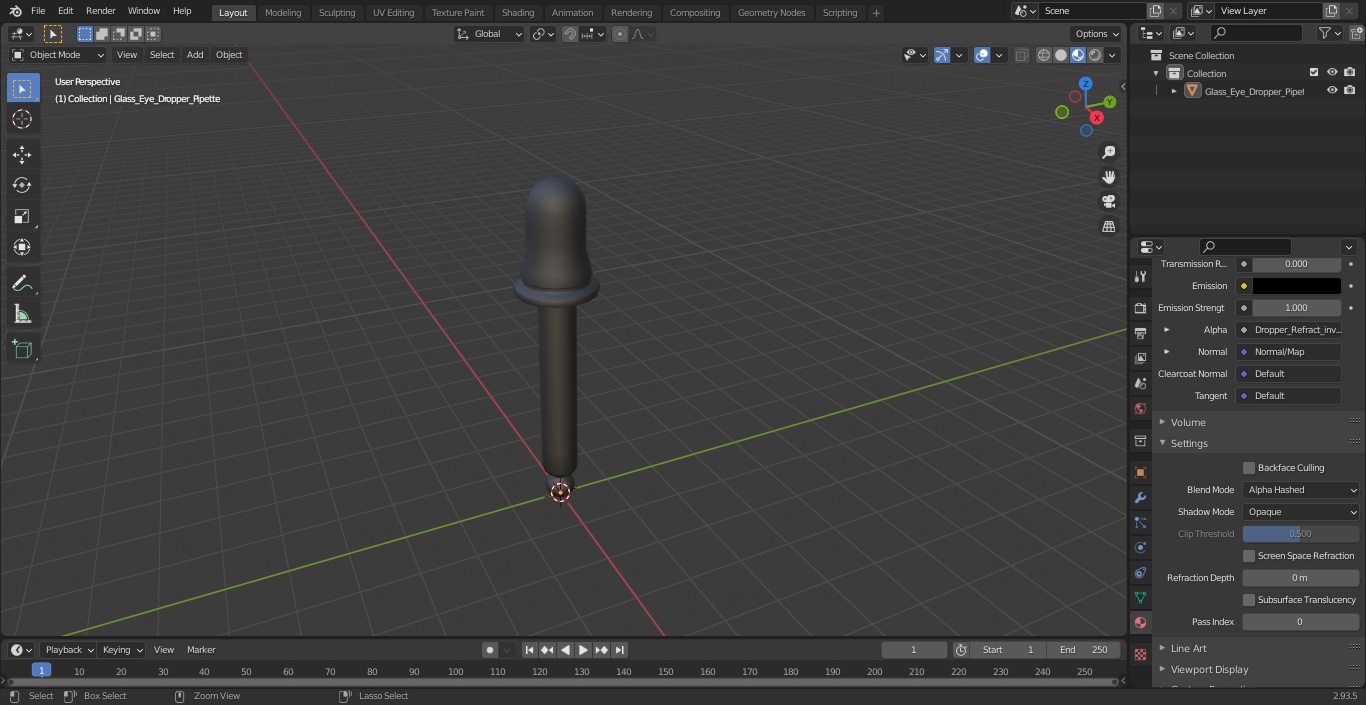This screenshot has height=705, width=1366.
Task: Activate the Rotate tool
Action: (22, 185)
